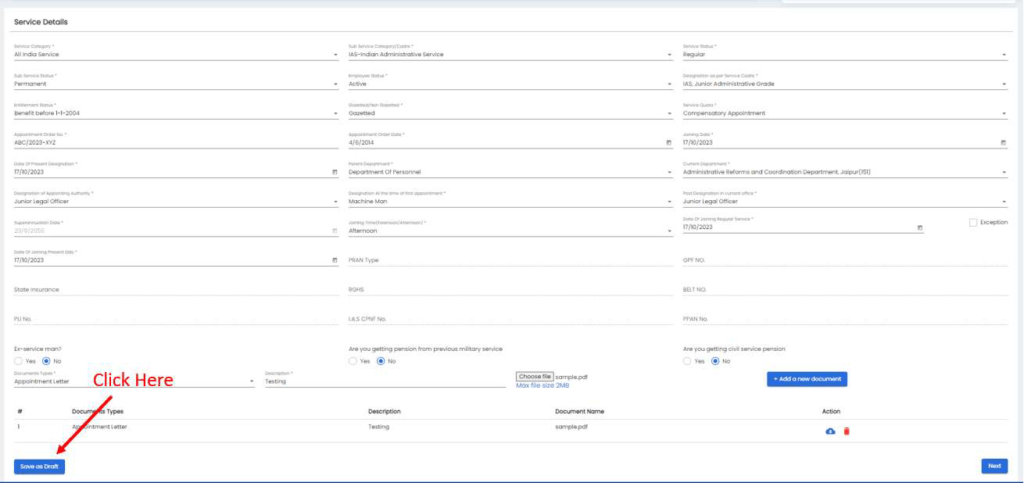Click the GPF NO. field
This screenshot has width=1024, height=483.
844,260
